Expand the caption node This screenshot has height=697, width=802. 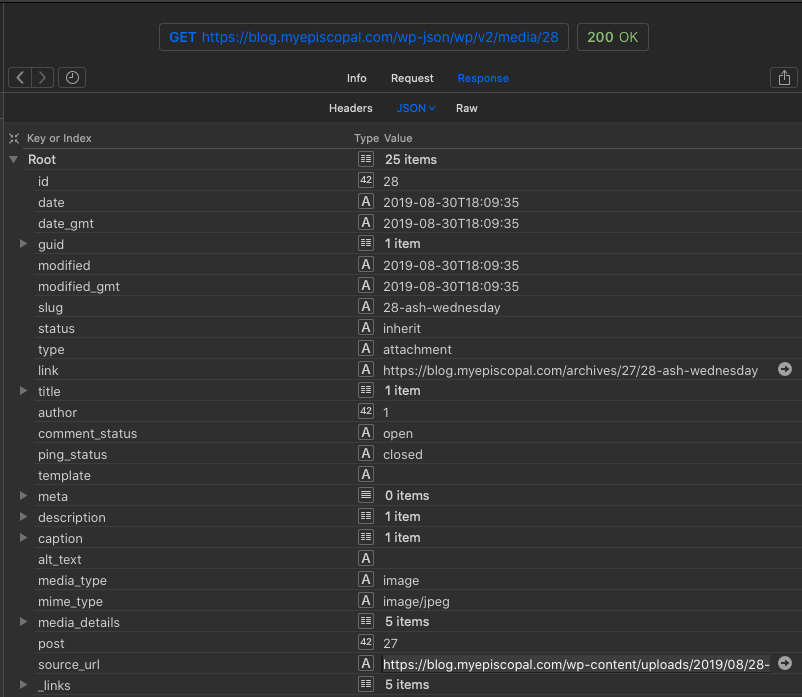coord(23,537)
